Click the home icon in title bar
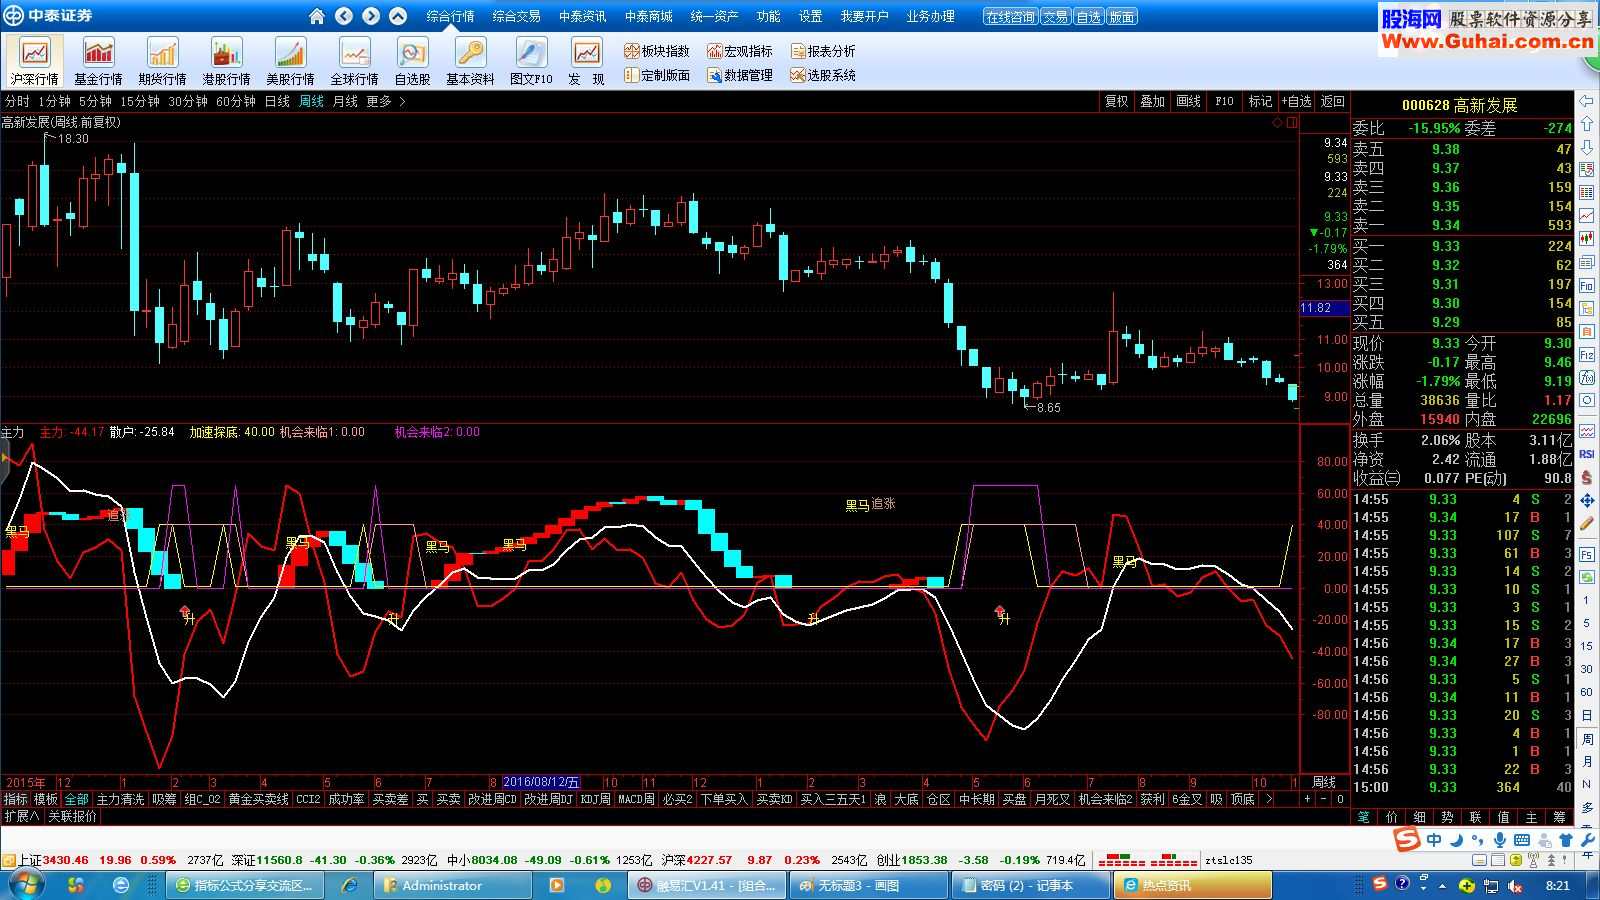 pos(317,16)
